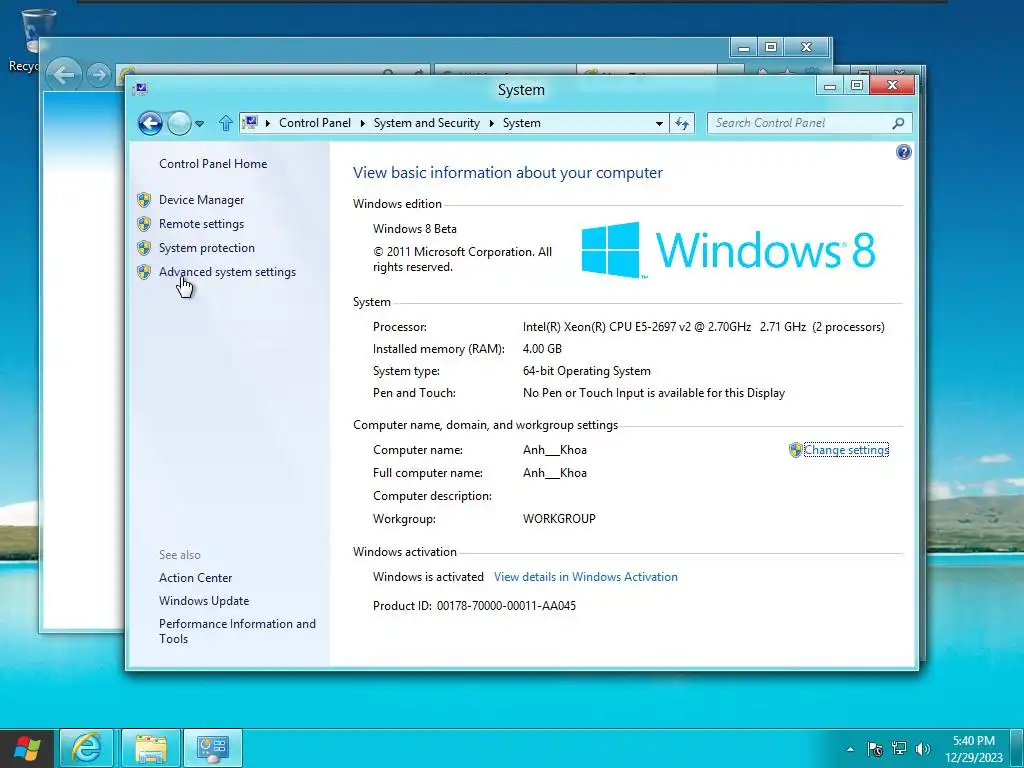The image size is (1024, 768).
Task: Click the Windows 8 logo image
Action: (x=728, y=250)
